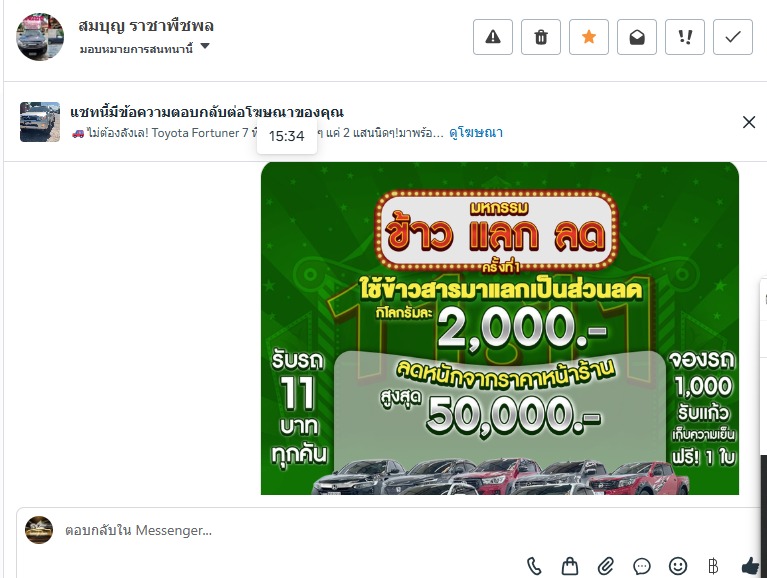This screenshot has height=578, width=767.
Task: Open contact profile picture สมบุญ ราชาพืชผล
Action: tap(40, 37)
